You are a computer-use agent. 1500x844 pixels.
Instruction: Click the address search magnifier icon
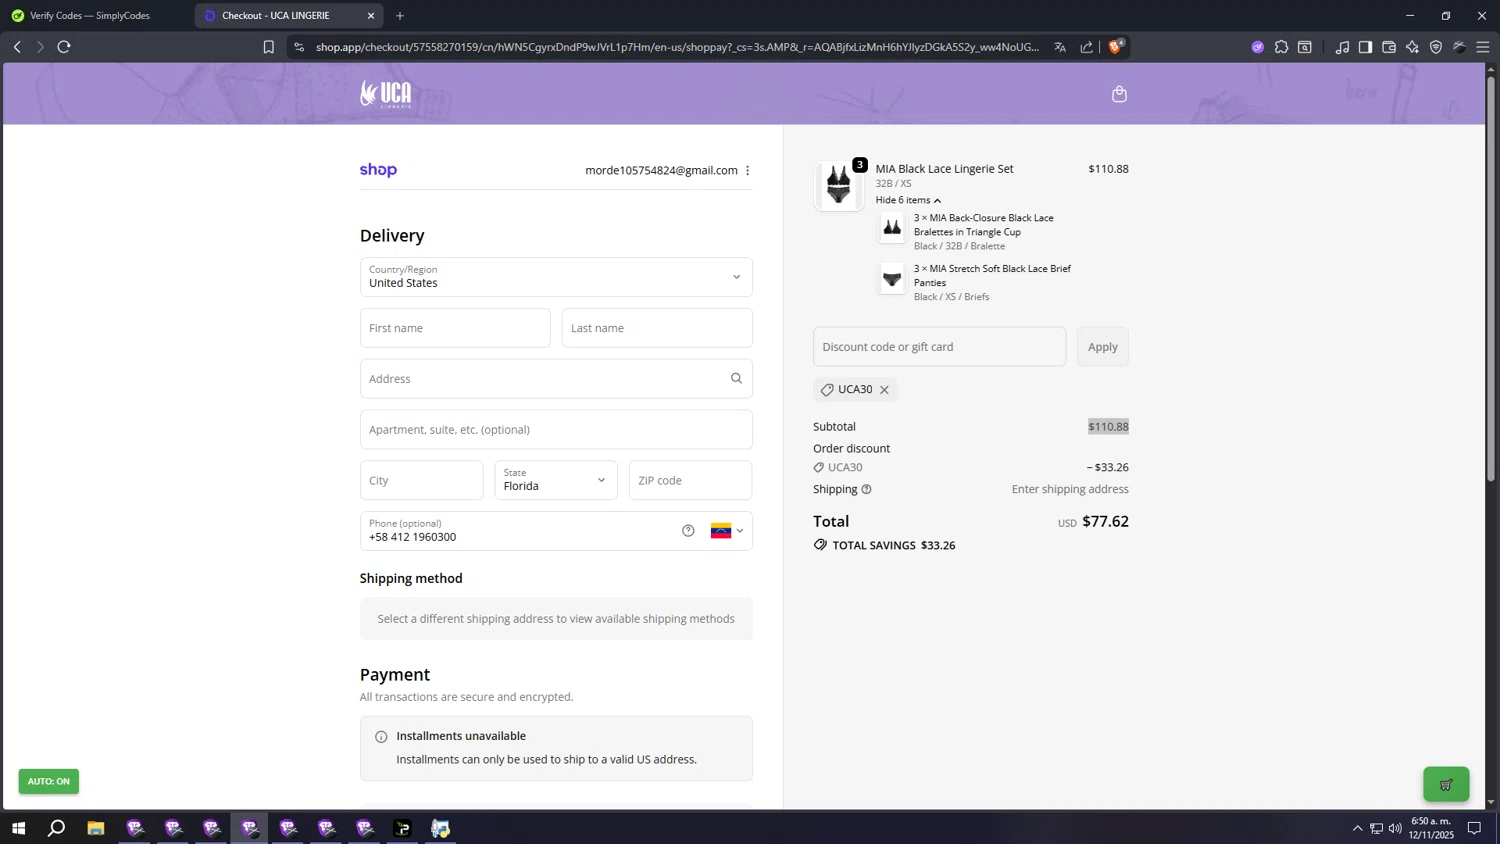(736, 378)
